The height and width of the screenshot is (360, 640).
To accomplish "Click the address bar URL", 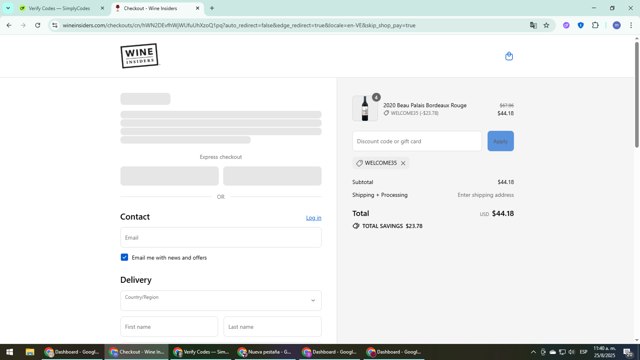I will coord(239,25).
